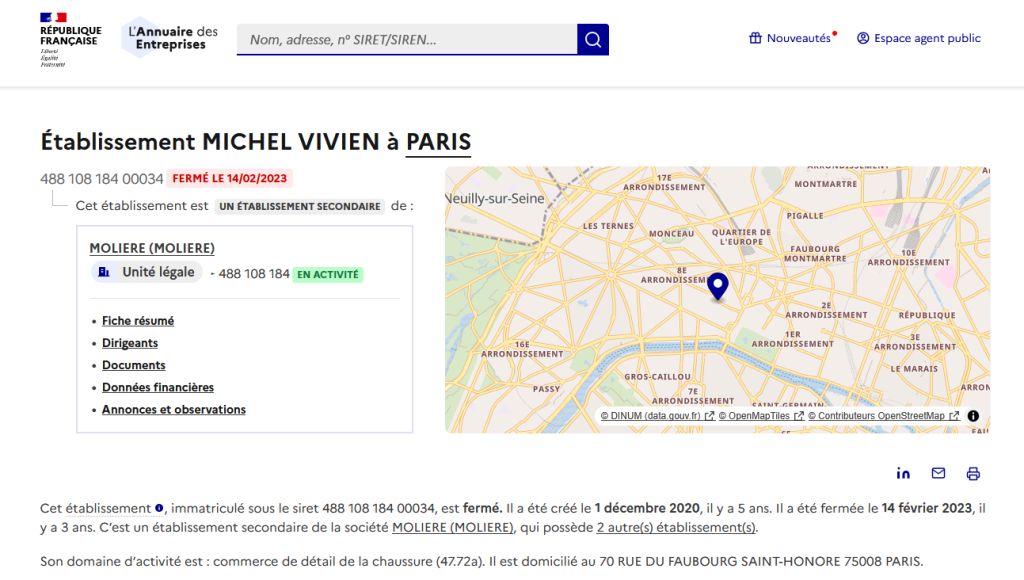Open the Documents link
Viewport: 1024px width, 580px height.
(134, 365)
